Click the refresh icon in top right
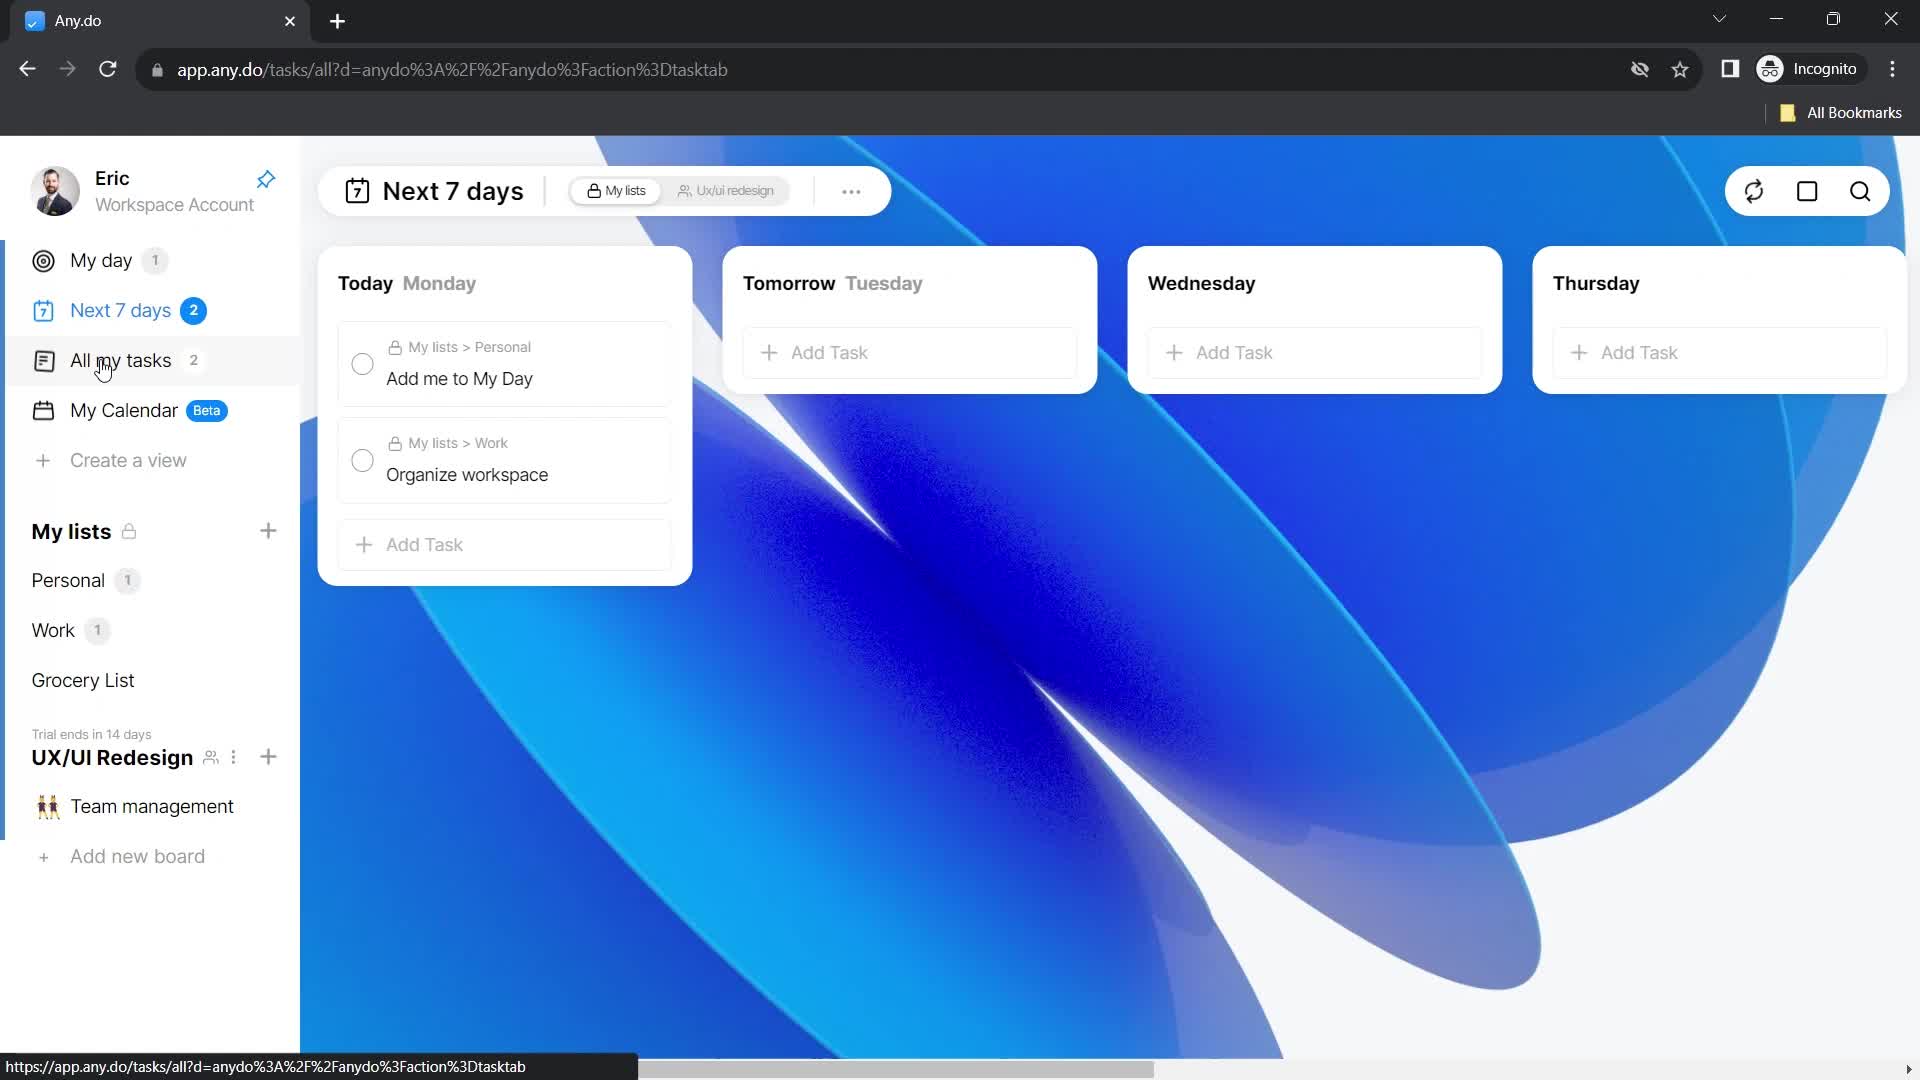Screen dimensions: 1920x1080 tap(1754, 191)
